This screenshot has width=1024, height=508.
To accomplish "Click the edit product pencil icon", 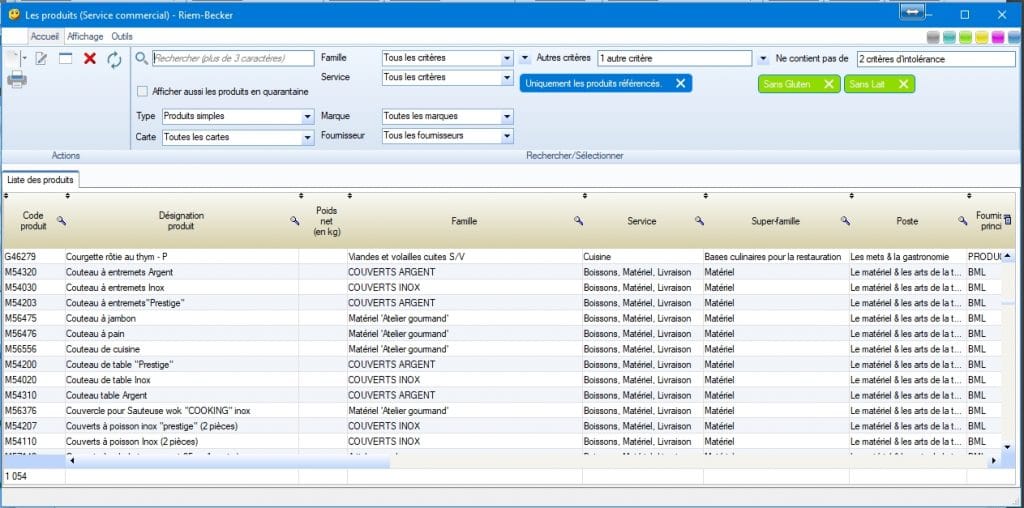I will [x=42, y=59].
